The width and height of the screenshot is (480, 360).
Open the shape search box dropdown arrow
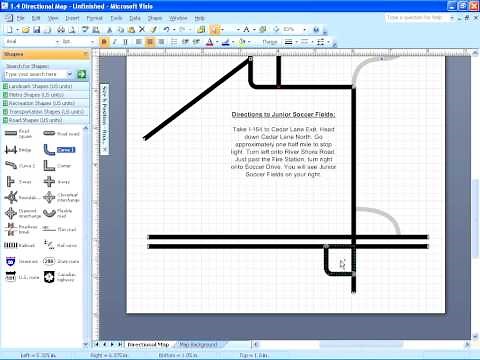(x=70, y=74)
